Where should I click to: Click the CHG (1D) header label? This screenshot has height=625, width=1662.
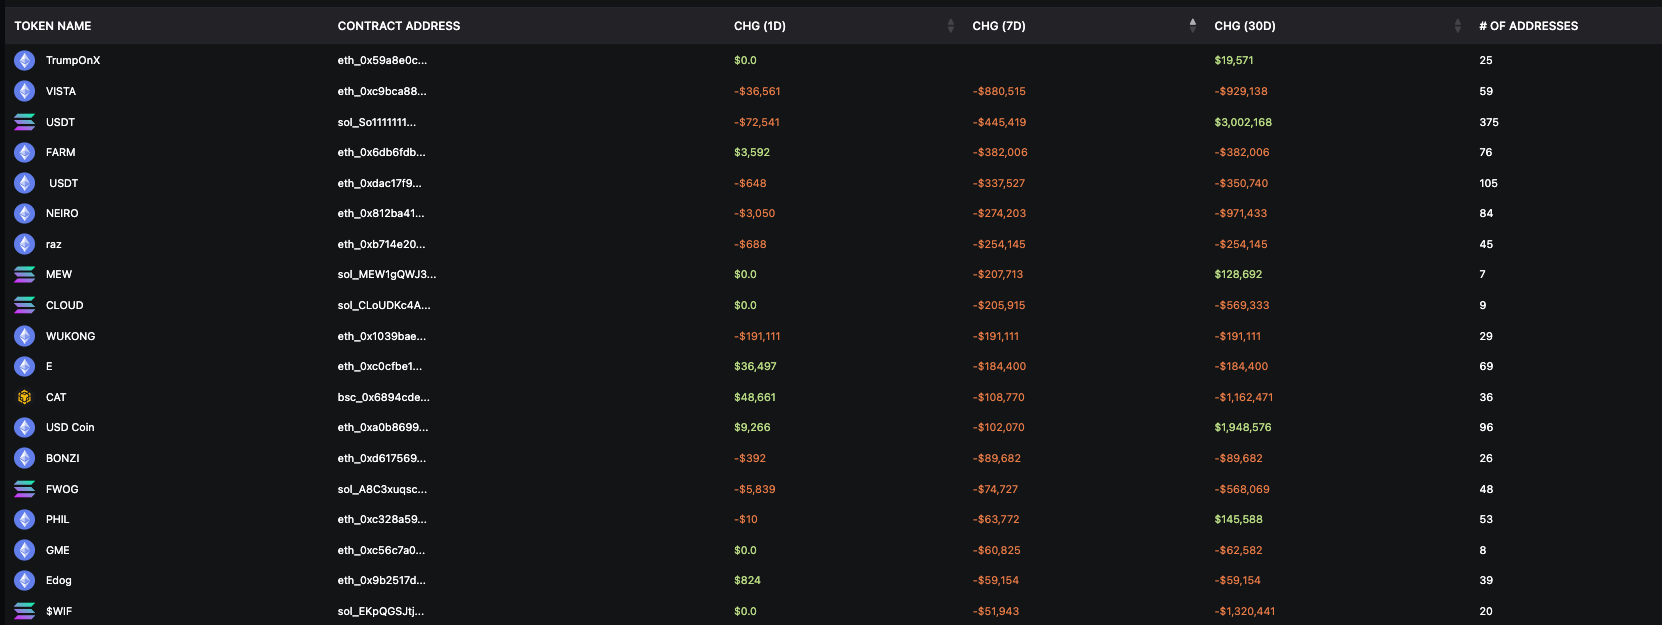(760, 26)
